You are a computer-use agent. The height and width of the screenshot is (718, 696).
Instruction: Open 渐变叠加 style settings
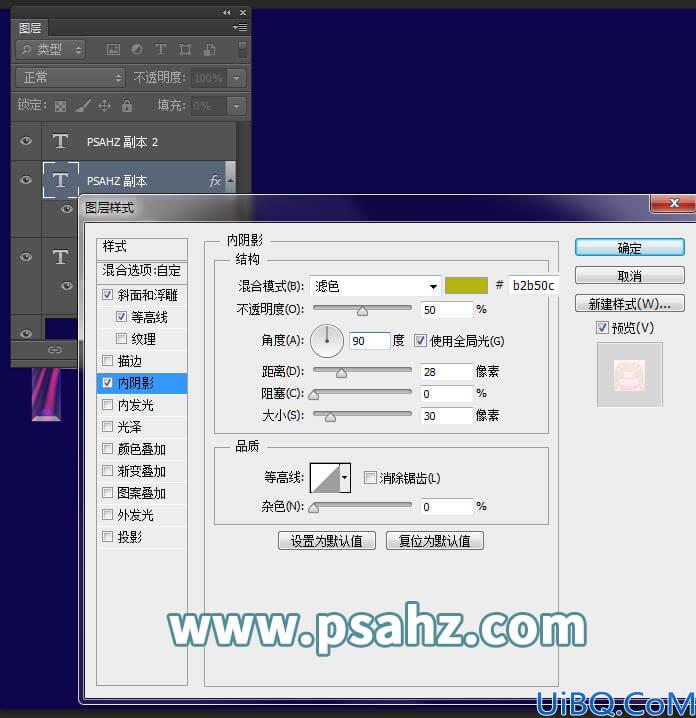pos(141,471)
